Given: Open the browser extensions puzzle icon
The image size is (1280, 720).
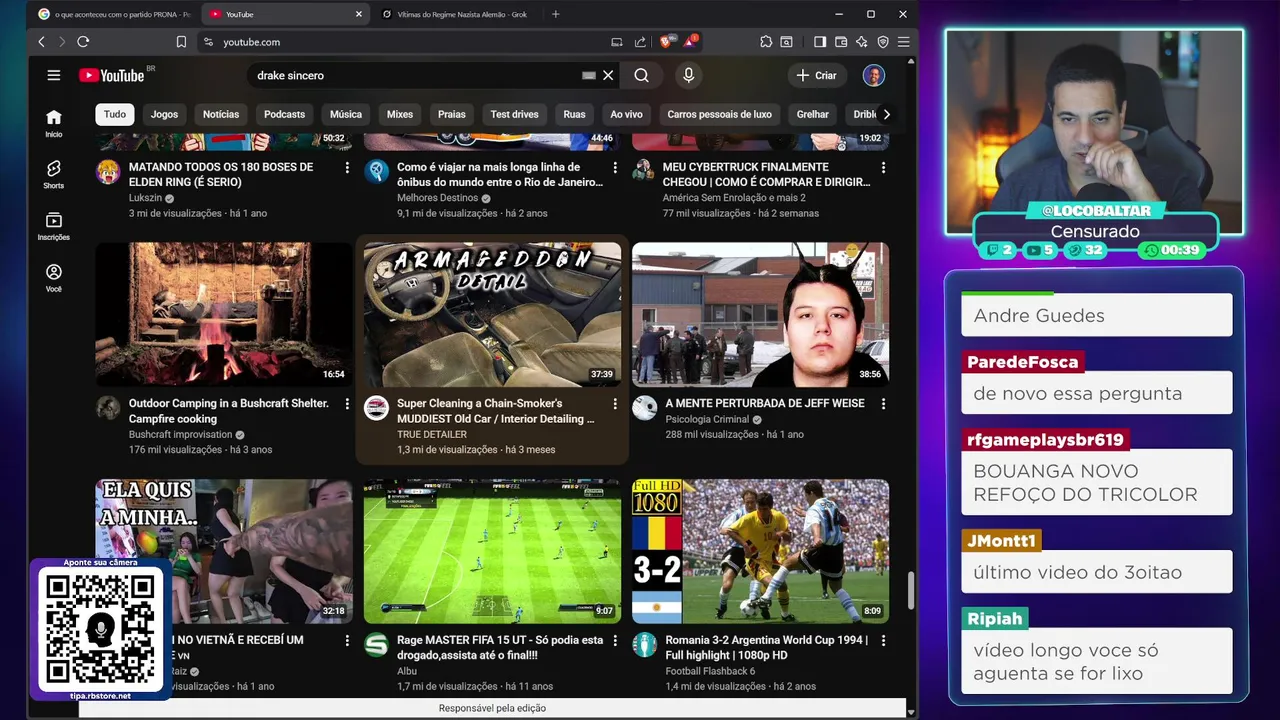Looking at the screenshot, I should point(766,42).
